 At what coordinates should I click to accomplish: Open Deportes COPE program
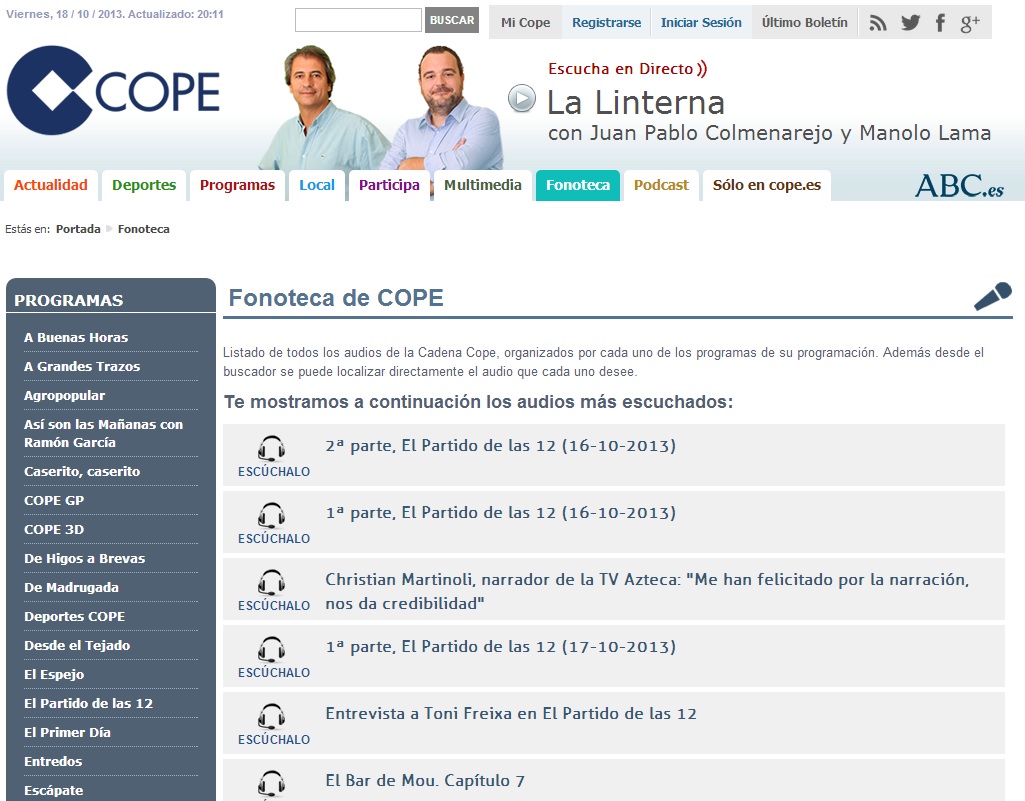[75, 616]
